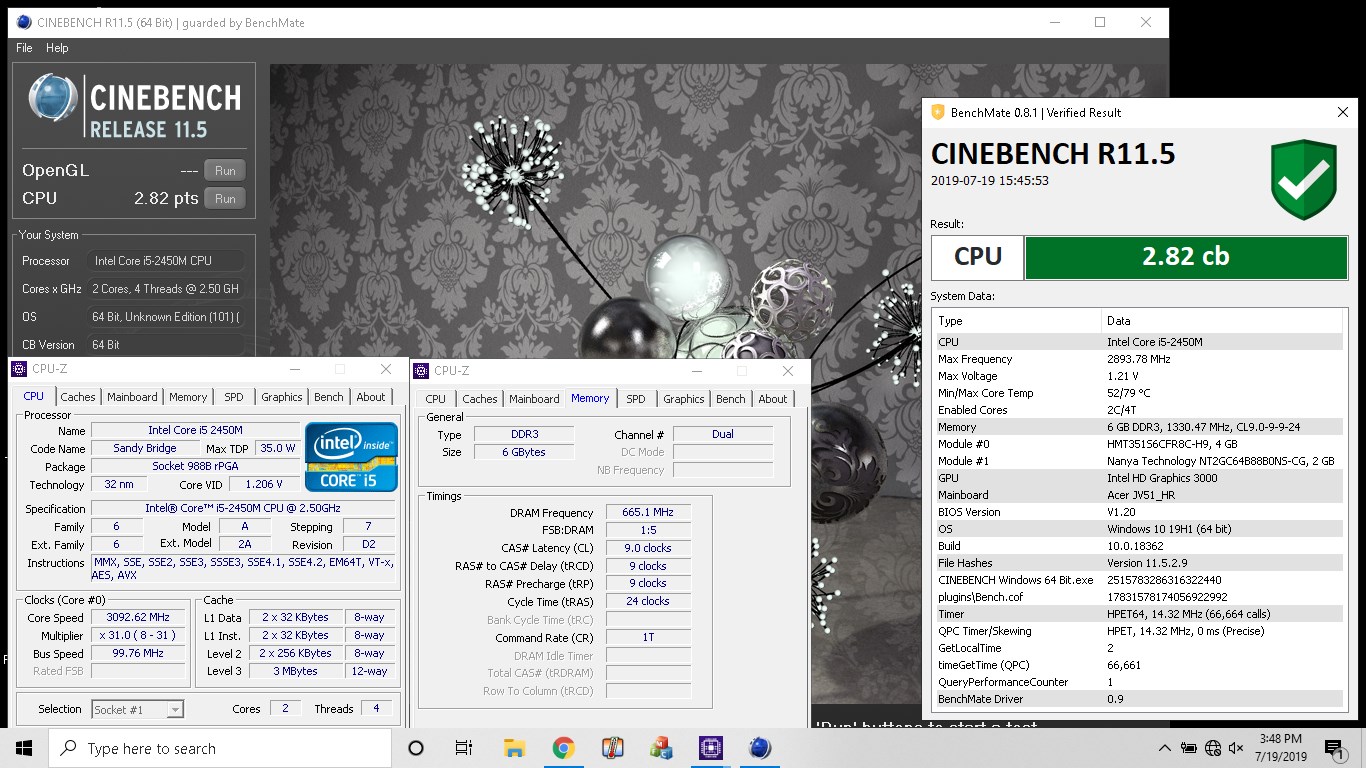1366x768 pixels.
Task: Run the CPU benchmark test
Action: point(225,198)
